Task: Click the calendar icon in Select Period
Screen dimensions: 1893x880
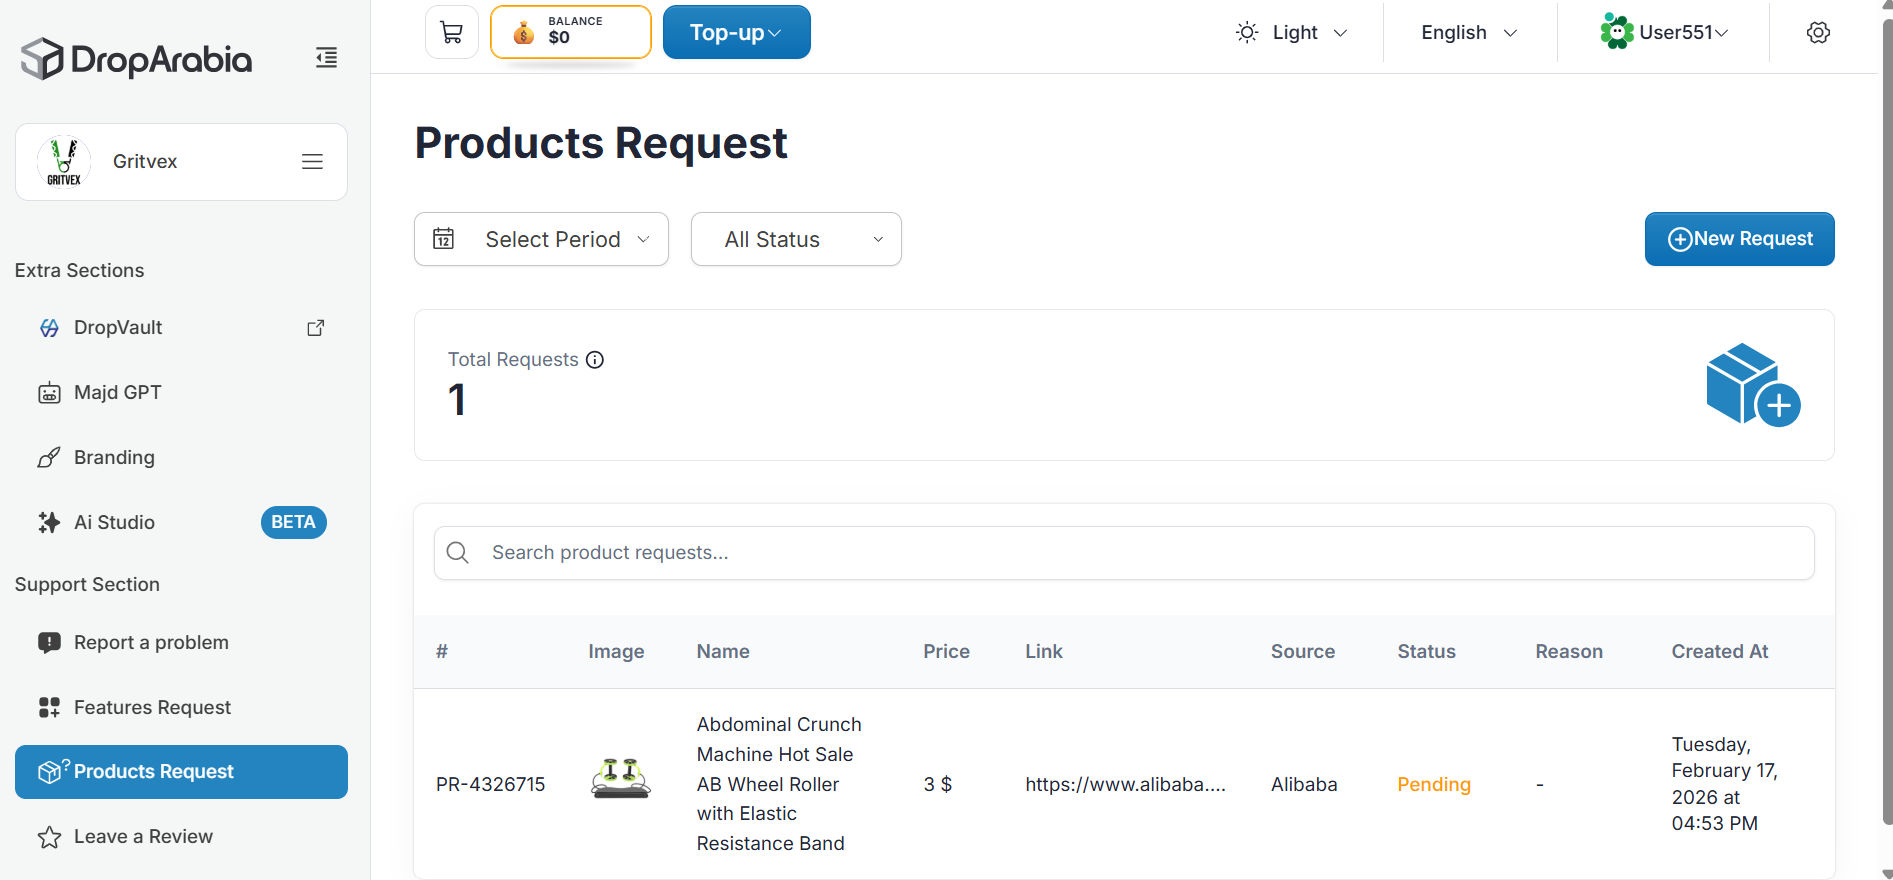Action: click(x=443, y=239)
